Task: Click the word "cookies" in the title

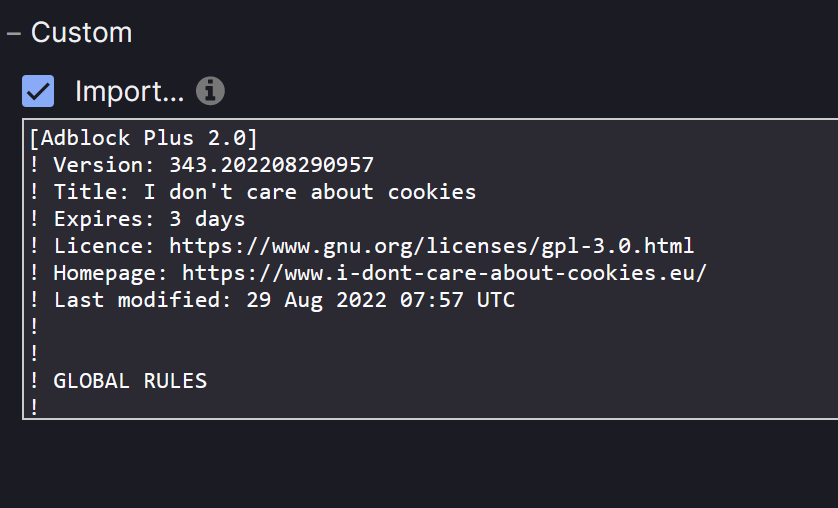Action: (432, 192)
